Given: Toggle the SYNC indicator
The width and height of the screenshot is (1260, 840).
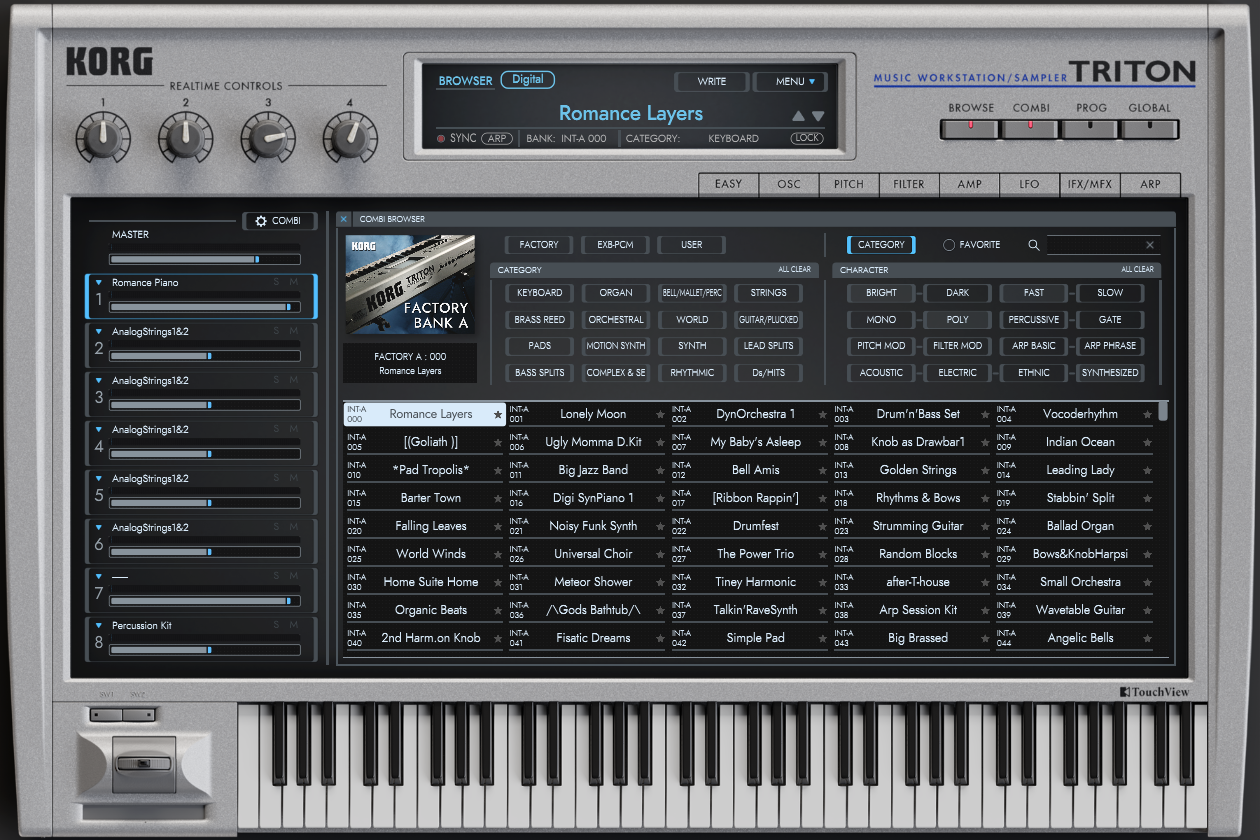Looking at the screenshot, I should click(x=441, y=139).
